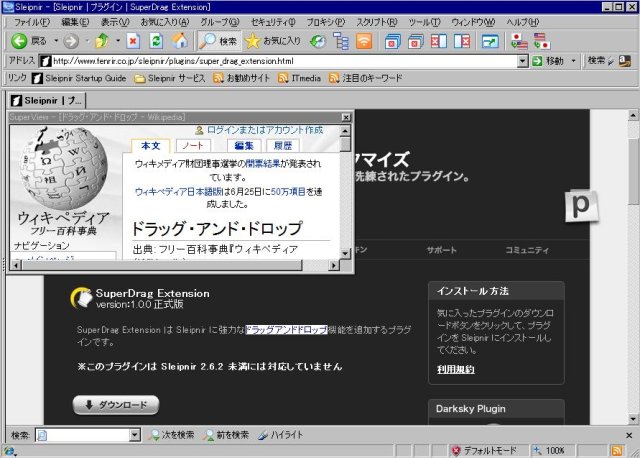Switch to the ノート tab in Wikipedia
This screenshot has width=640, height=458.
193,146
